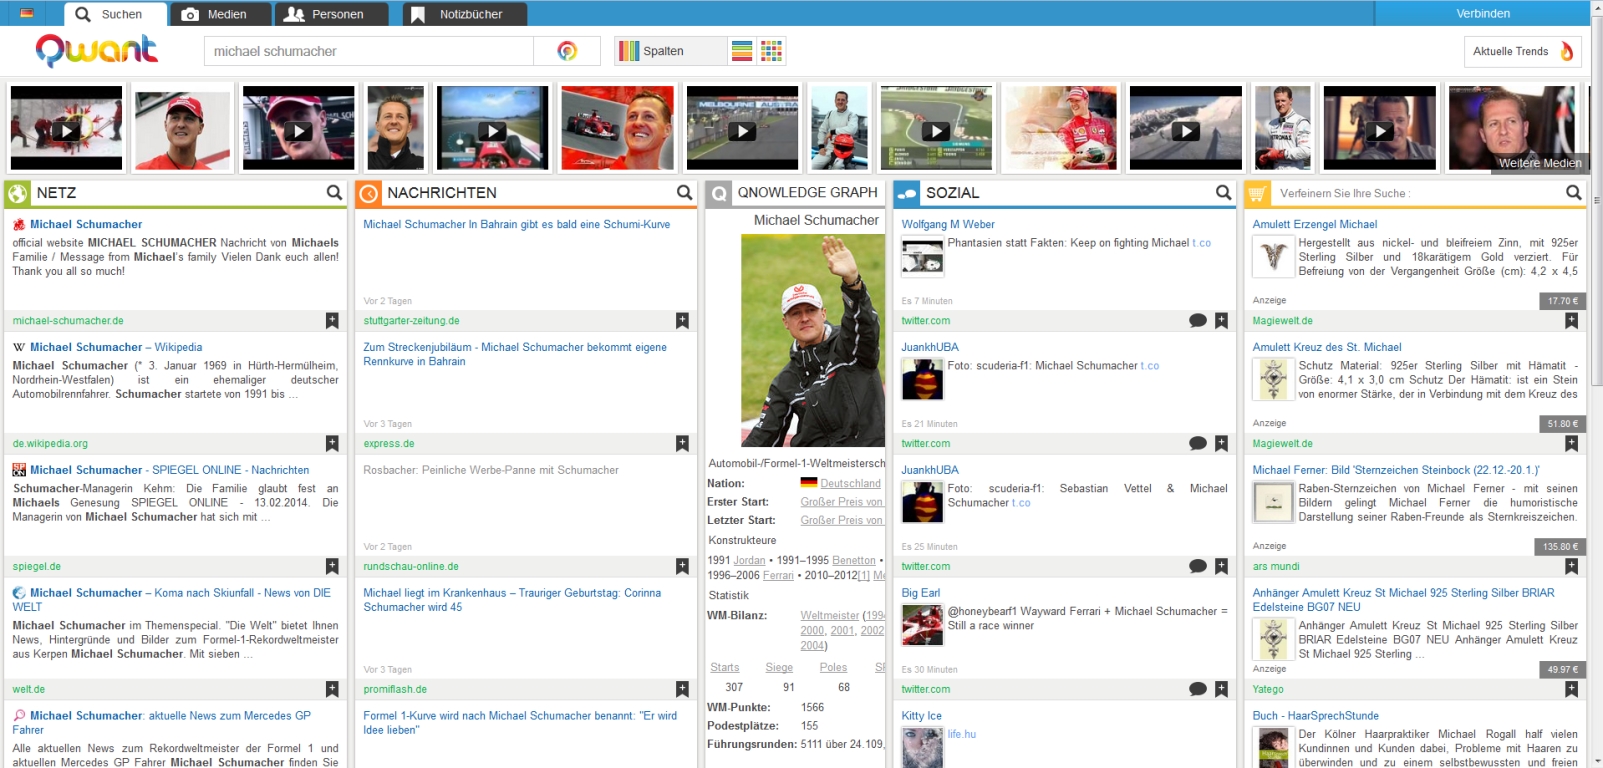Click the search icon in SOZIAL header

coord(1223,192)
